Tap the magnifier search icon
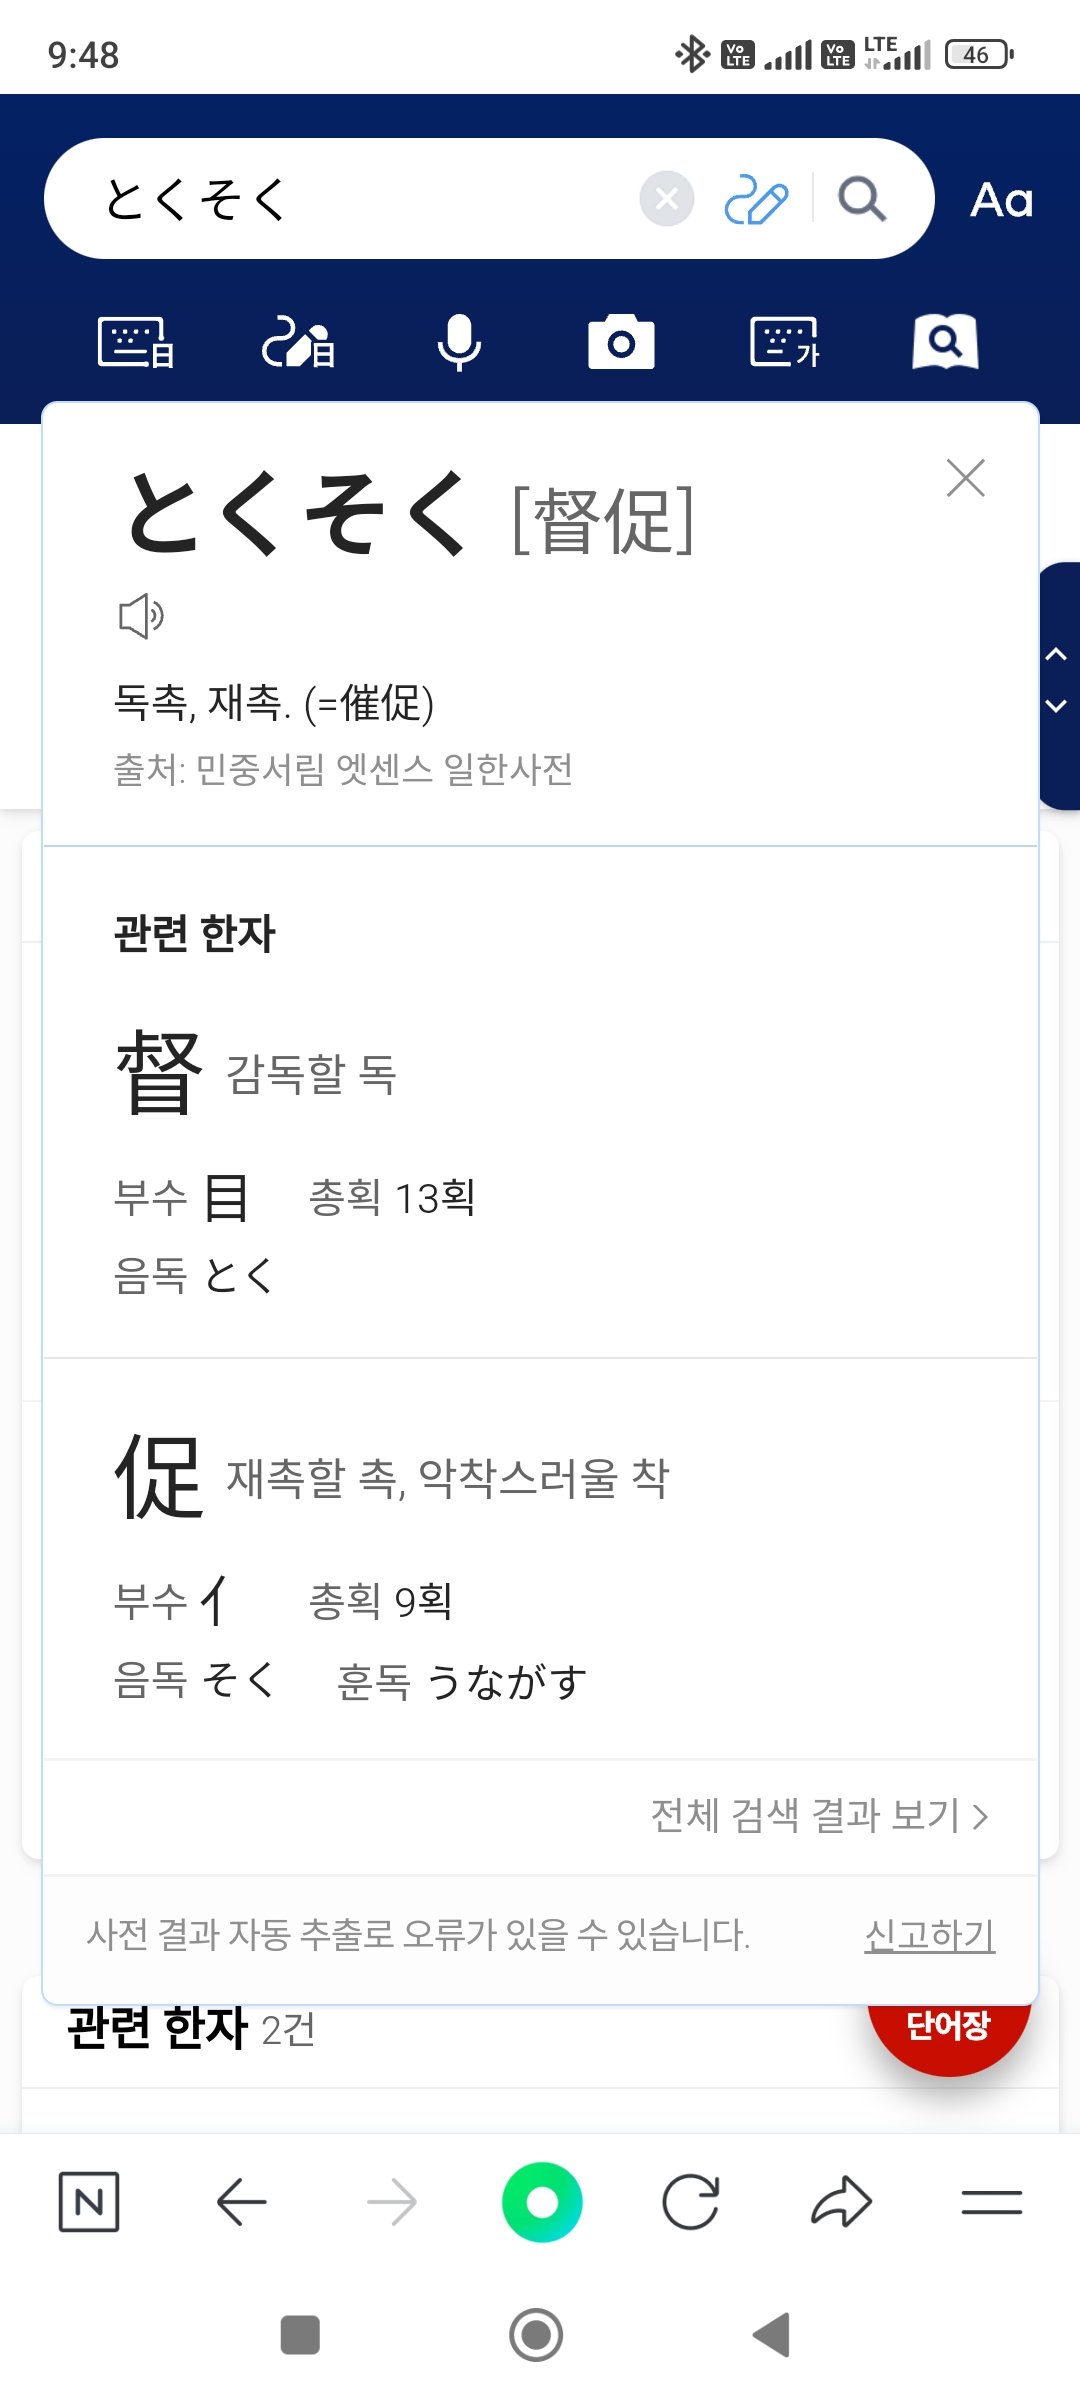Image resolution: width=1080 pixels, height=2400 pixels. (x=862, y=199)
